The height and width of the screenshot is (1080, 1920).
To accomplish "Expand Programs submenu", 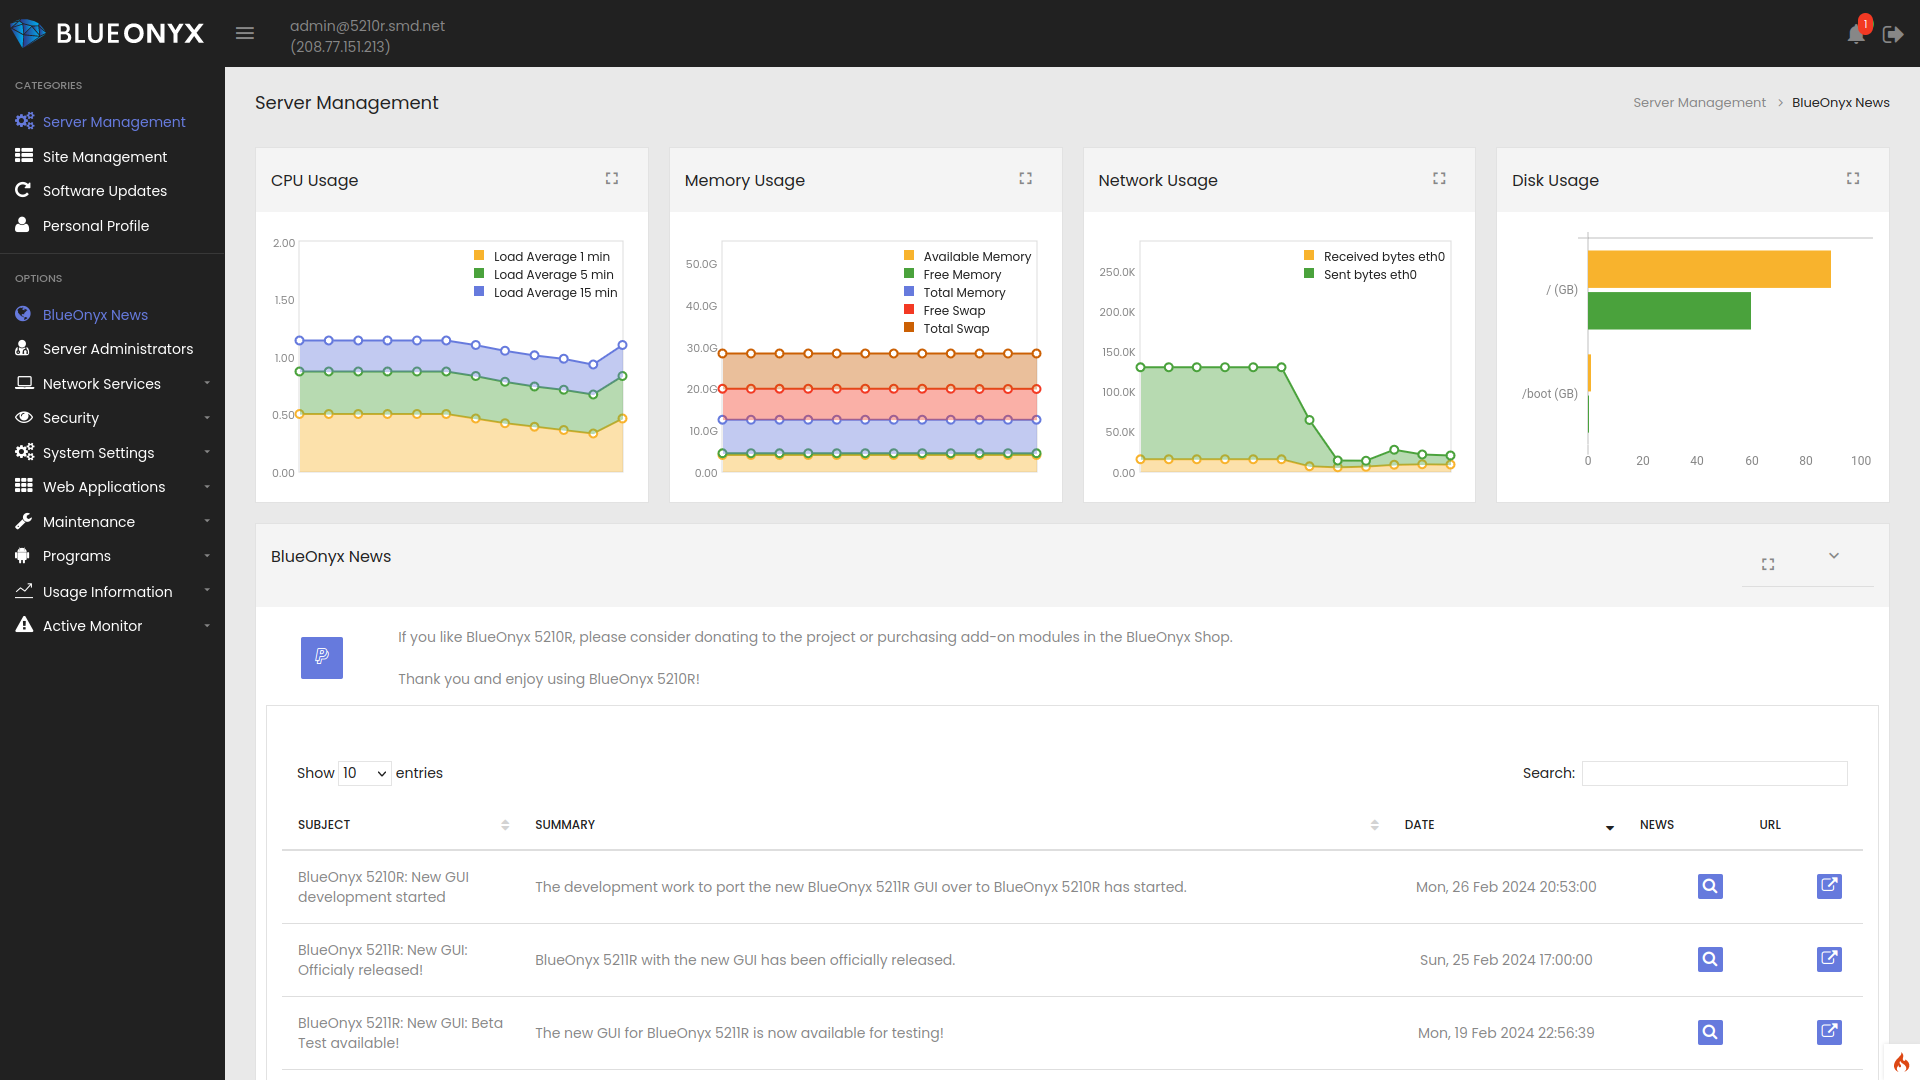I will pyautogui.click(x=112, y=556).
